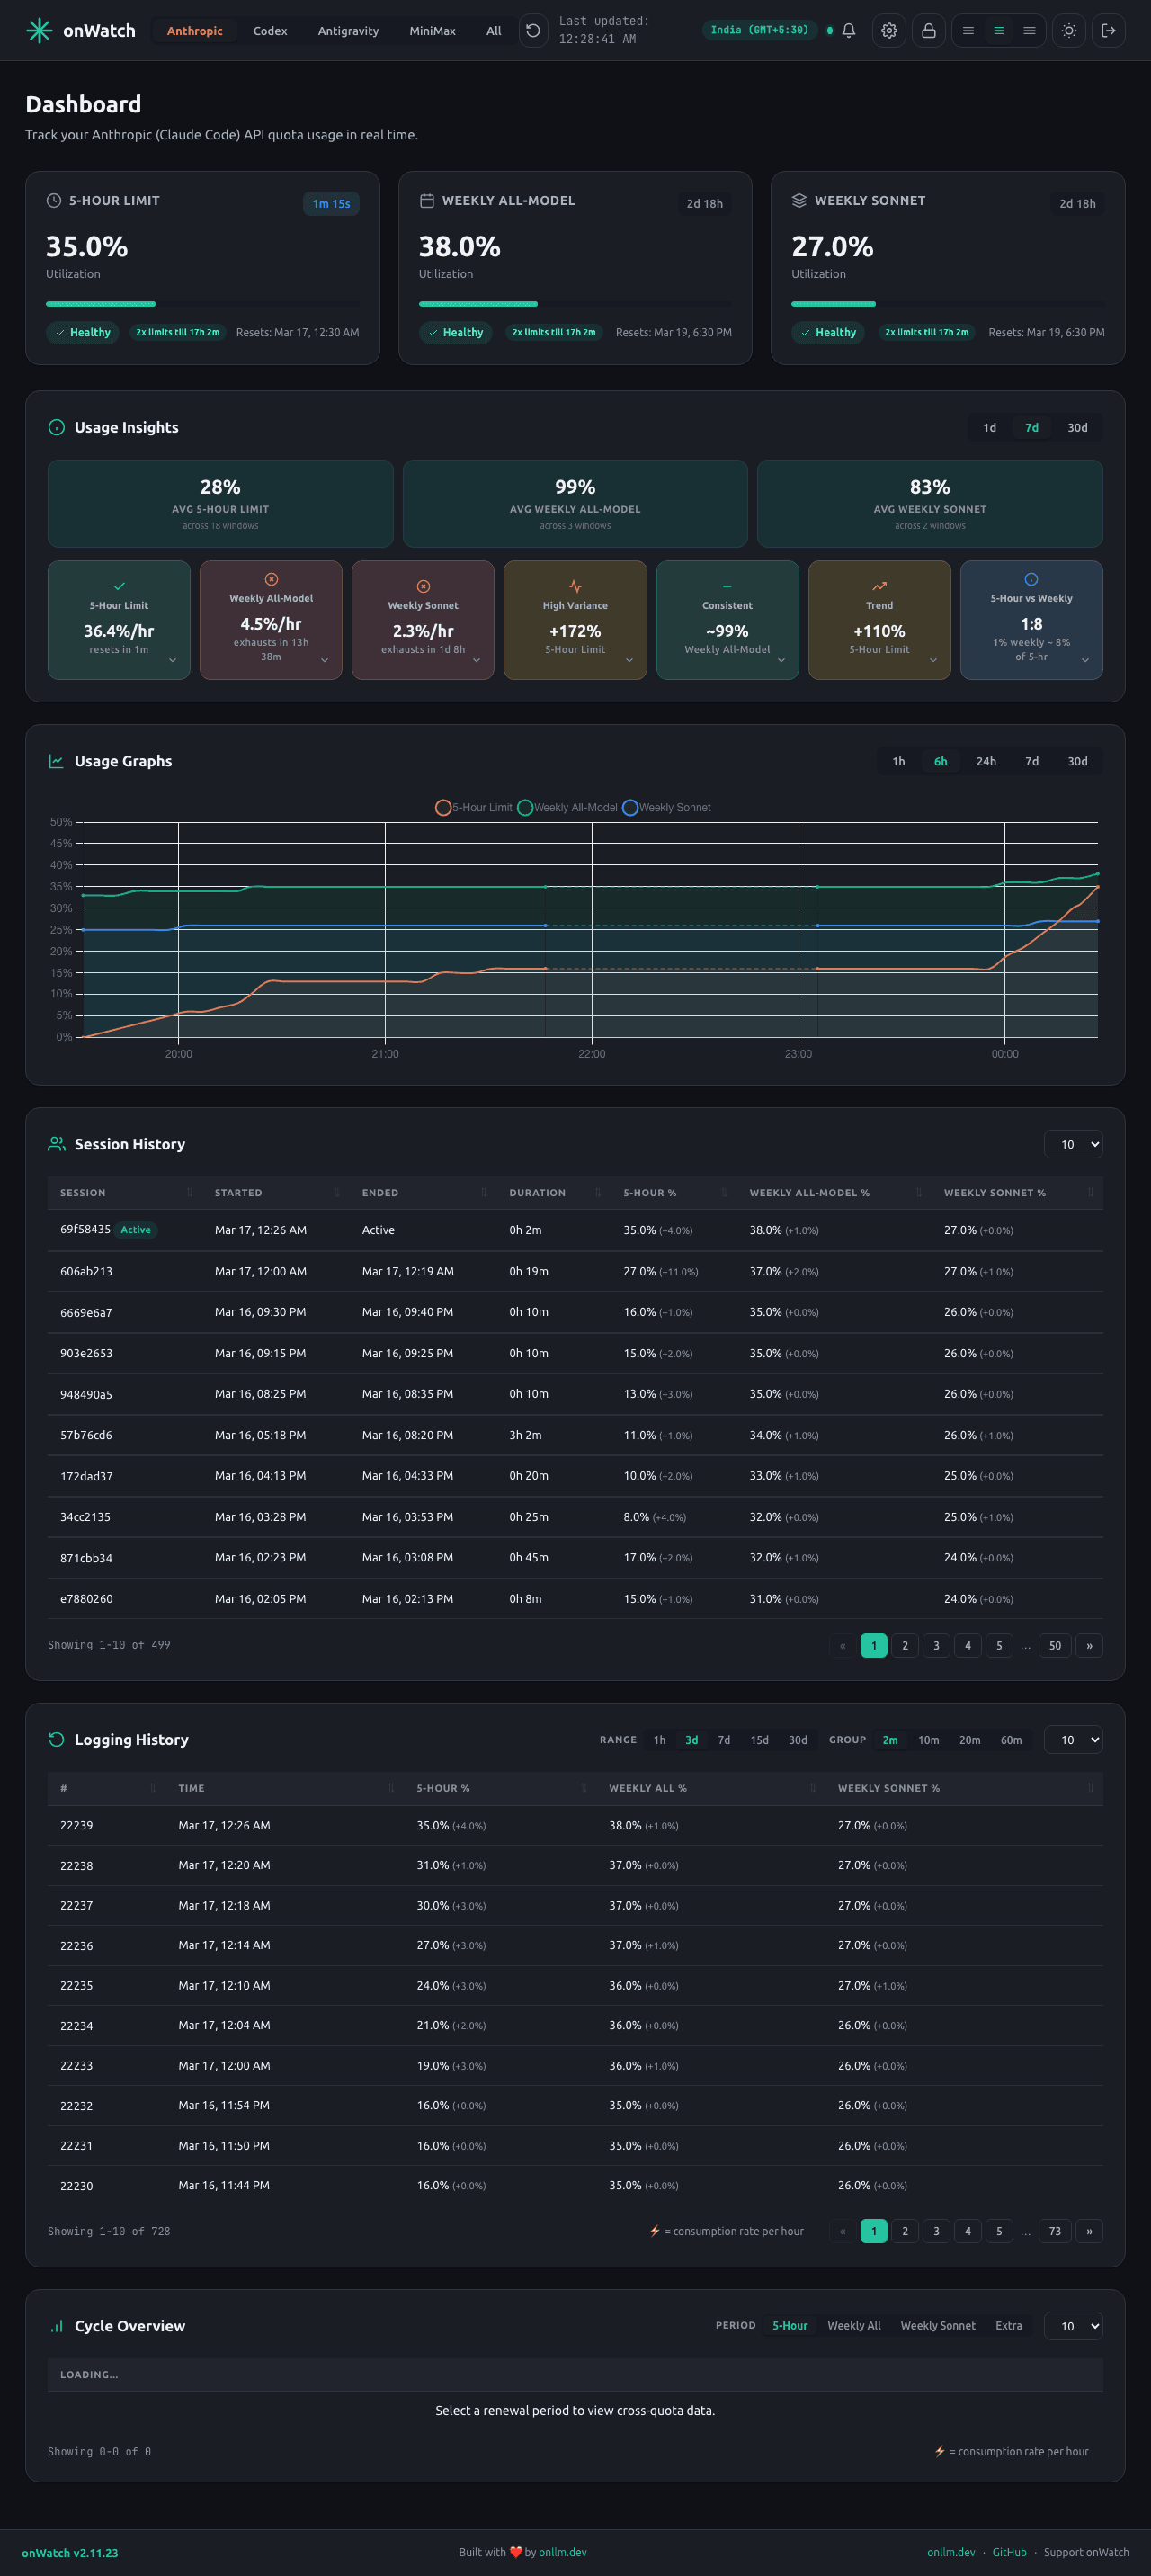Select the comfortable density icon
Viewport: 1151px width, 2576px height.
(x=1029, y=30)
